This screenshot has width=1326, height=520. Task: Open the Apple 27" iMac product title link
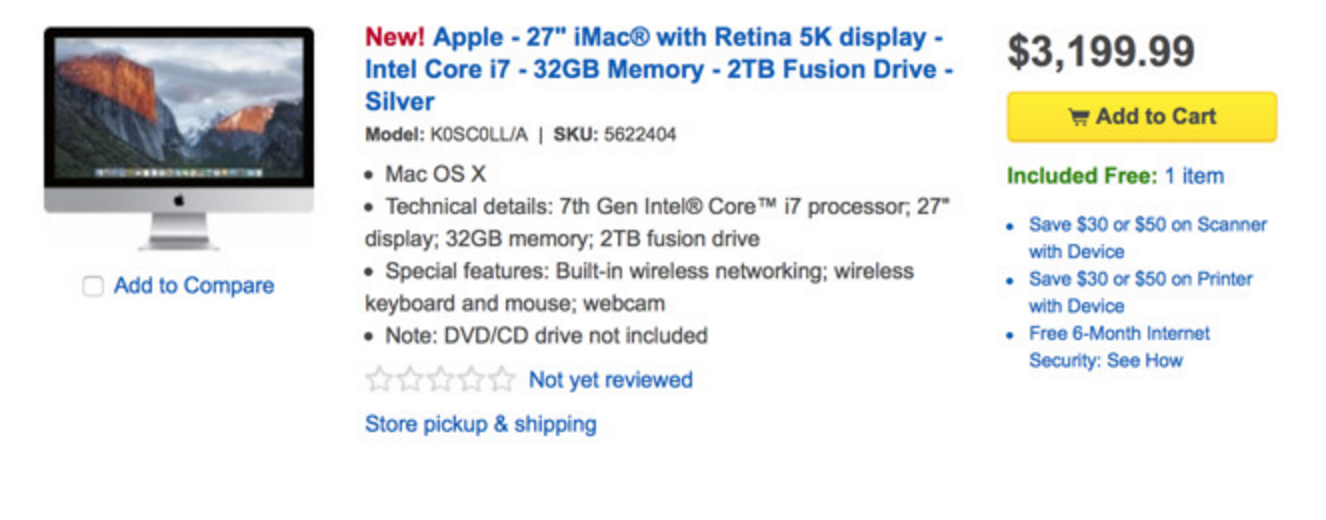(x=659, y=69)
